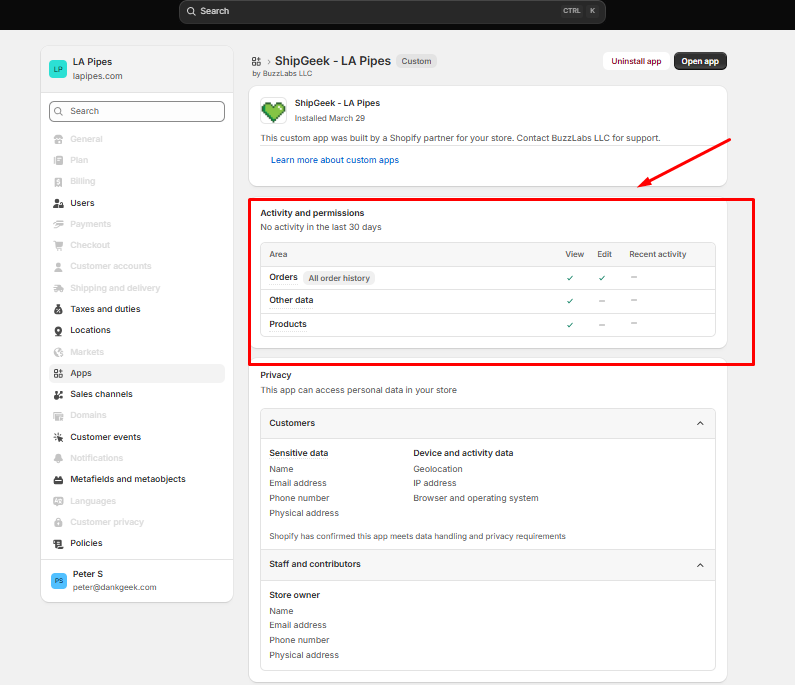This screenshot has height=685, width=795.
Task: Click the Orders area label
Action: (x=283, y=277)
